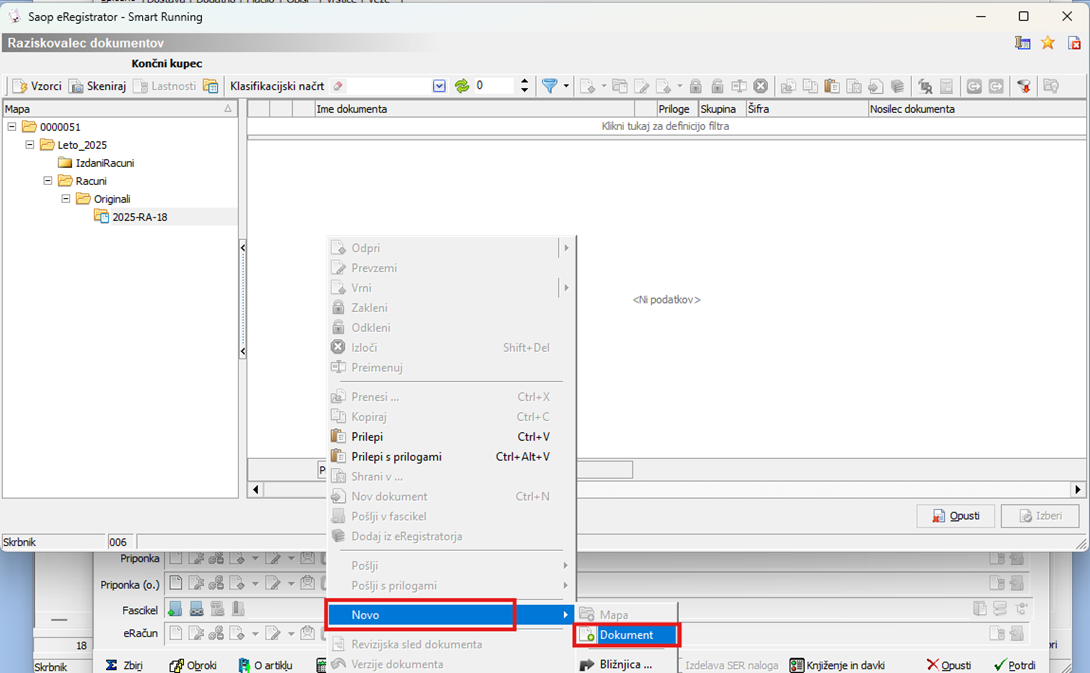Open the Vzorci templates tool
Viewport: 1090px width, 673px height.
click(38, 86)
